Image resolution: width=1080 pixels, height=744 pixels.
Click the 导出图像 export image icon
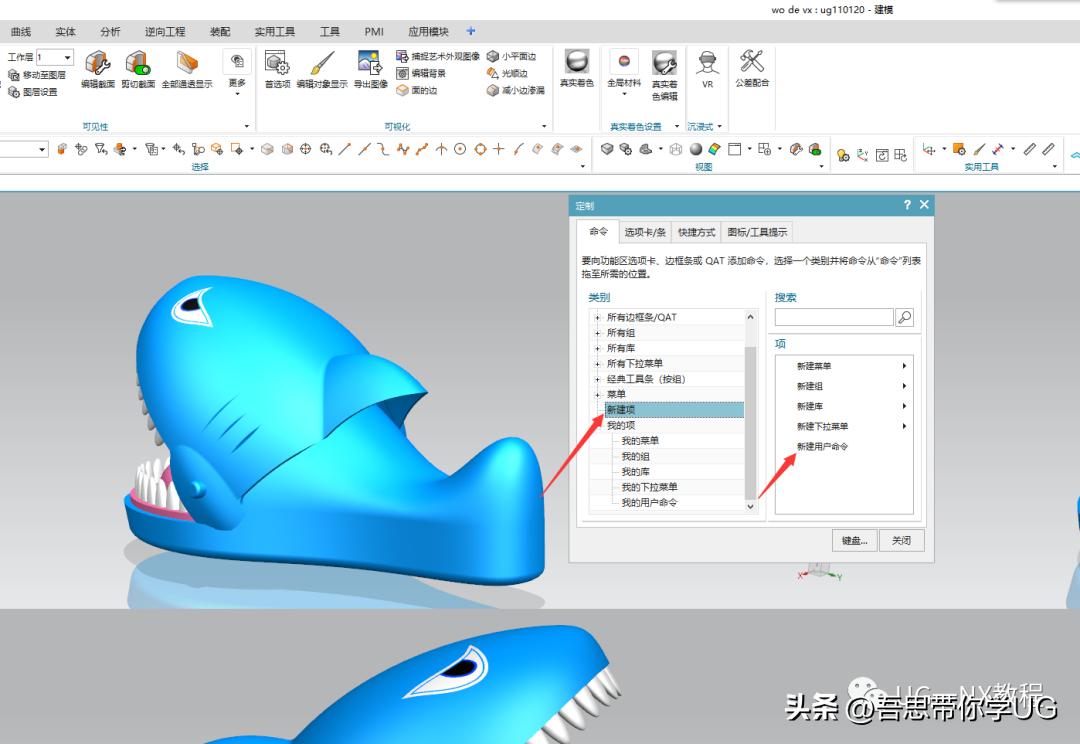click(370, 66)
